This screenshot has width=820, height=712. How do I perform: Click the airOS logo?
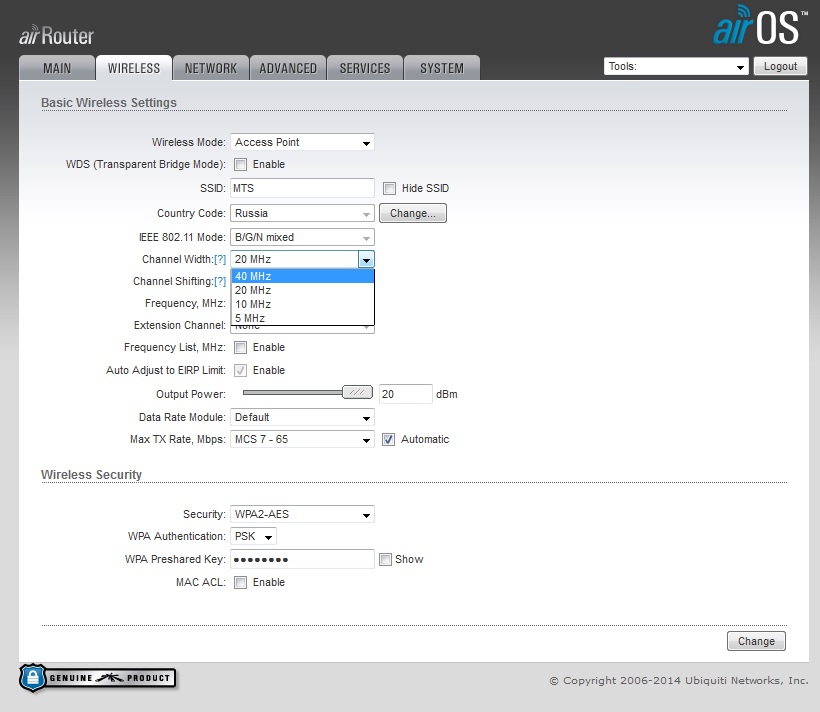pyautogui.click(x=758, y=27)
